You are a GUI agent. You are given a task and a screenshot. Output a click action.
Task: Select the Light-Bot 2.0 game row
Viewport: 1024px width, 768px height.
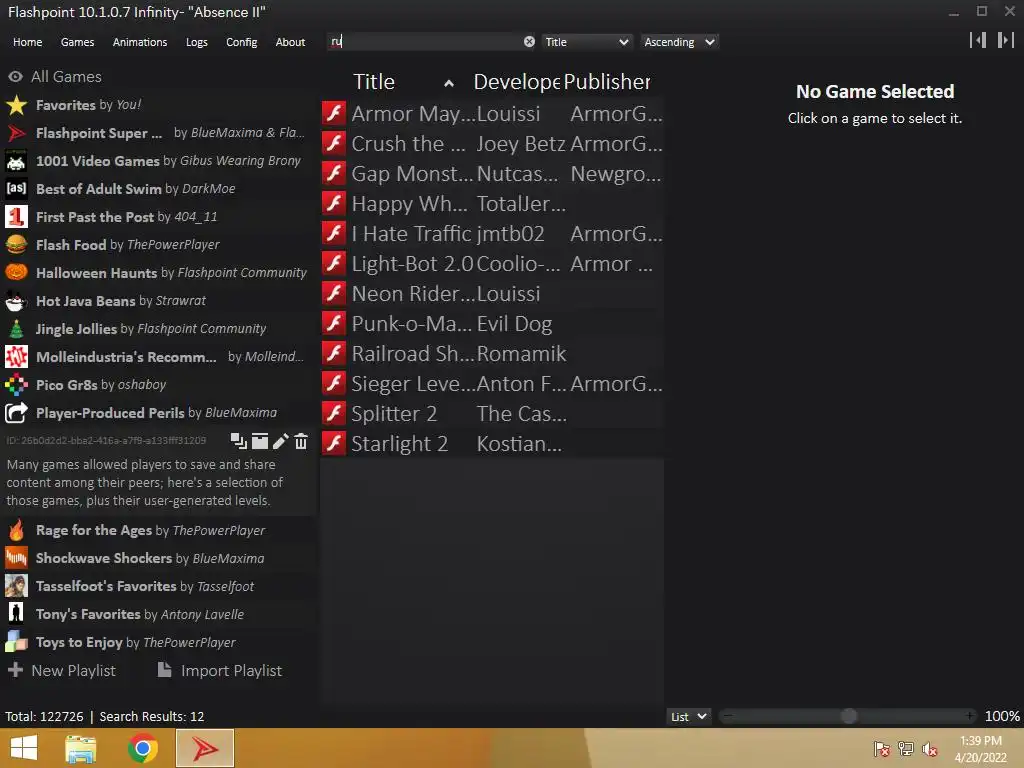pyautogui.click(x=492, y=263)
